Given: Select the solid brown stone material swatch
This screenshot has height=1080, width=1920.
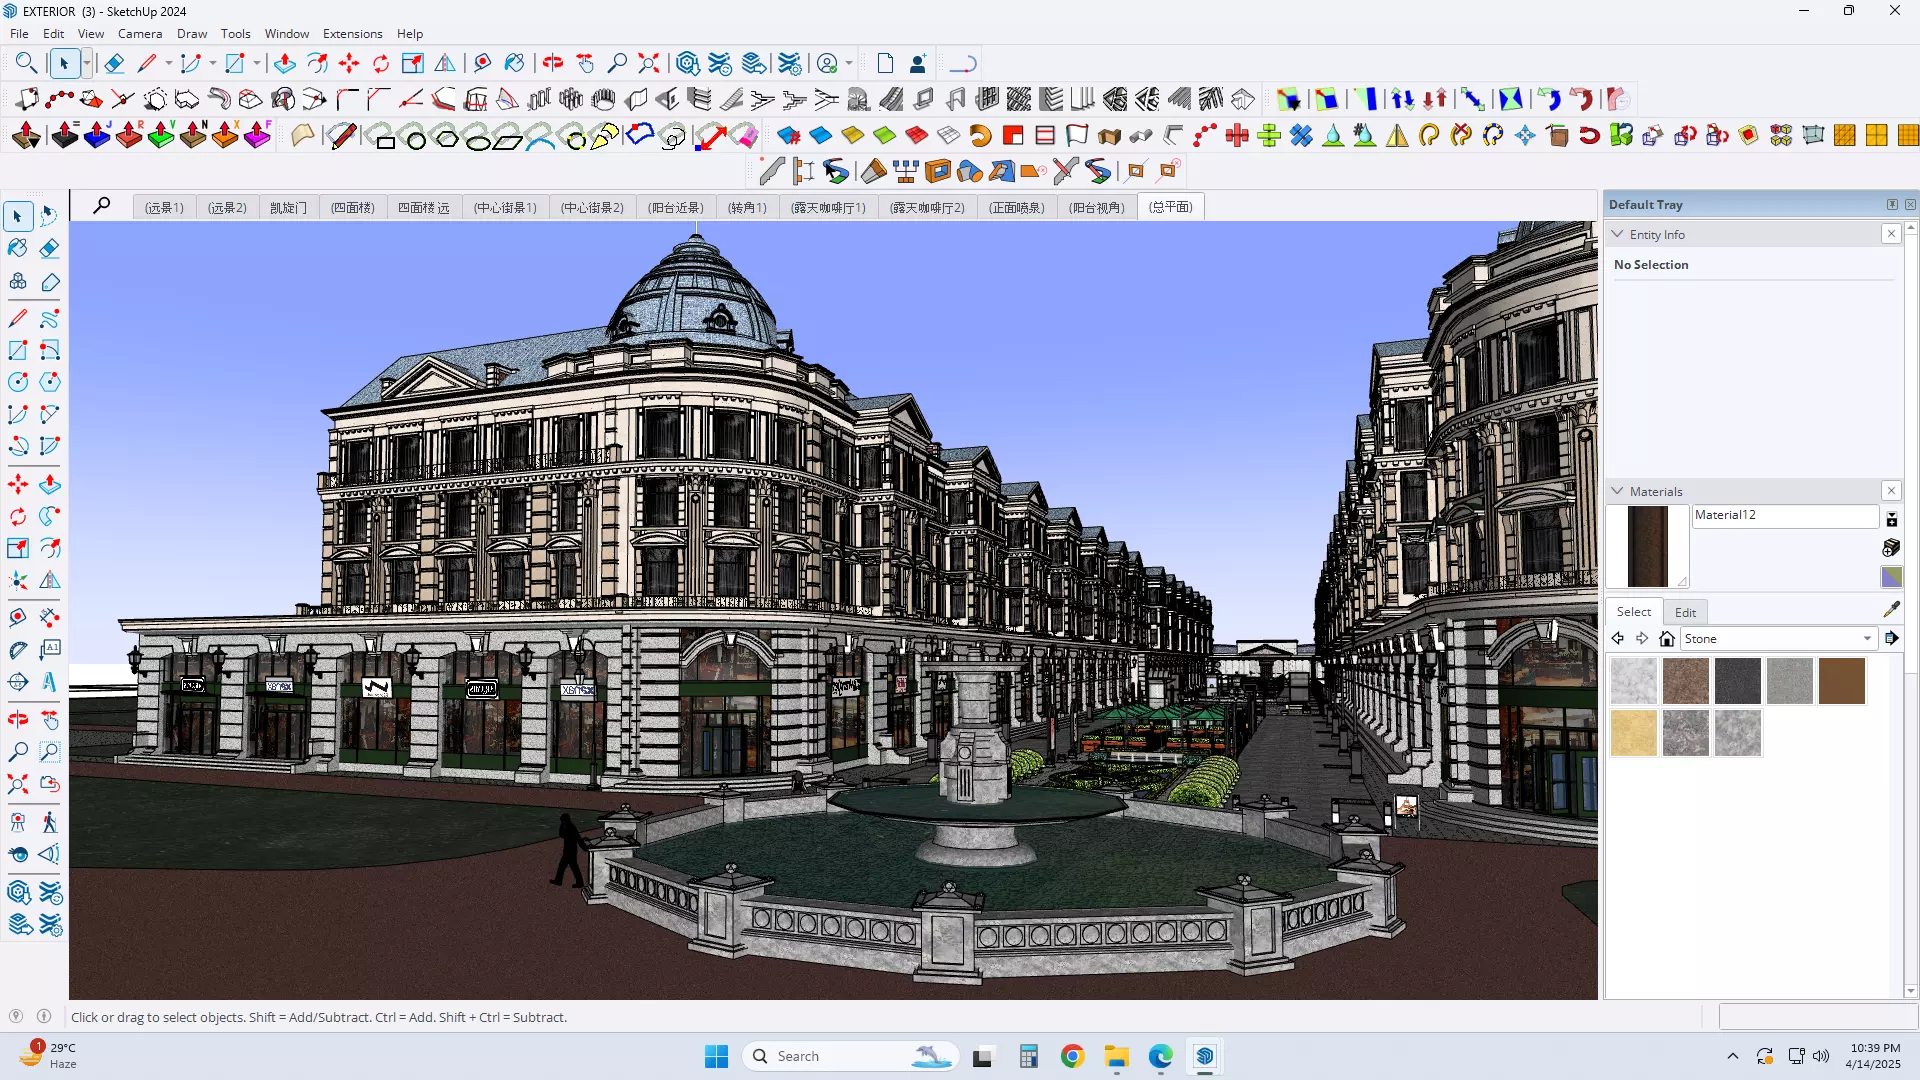Looking at the screenshot, I should [x=1841, y=681].
